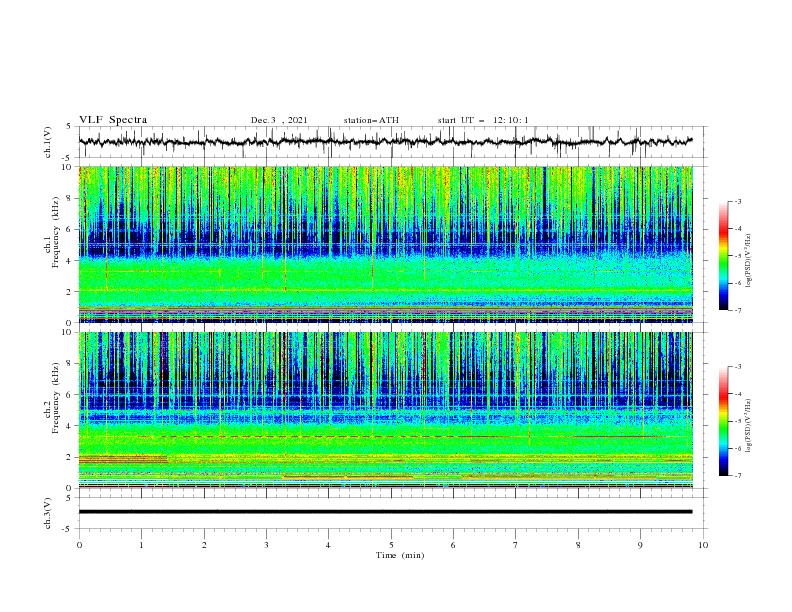Click the "ch.3(V)" axis label
The width and height of the screenshot is (792, 612).
pos(48,514)
